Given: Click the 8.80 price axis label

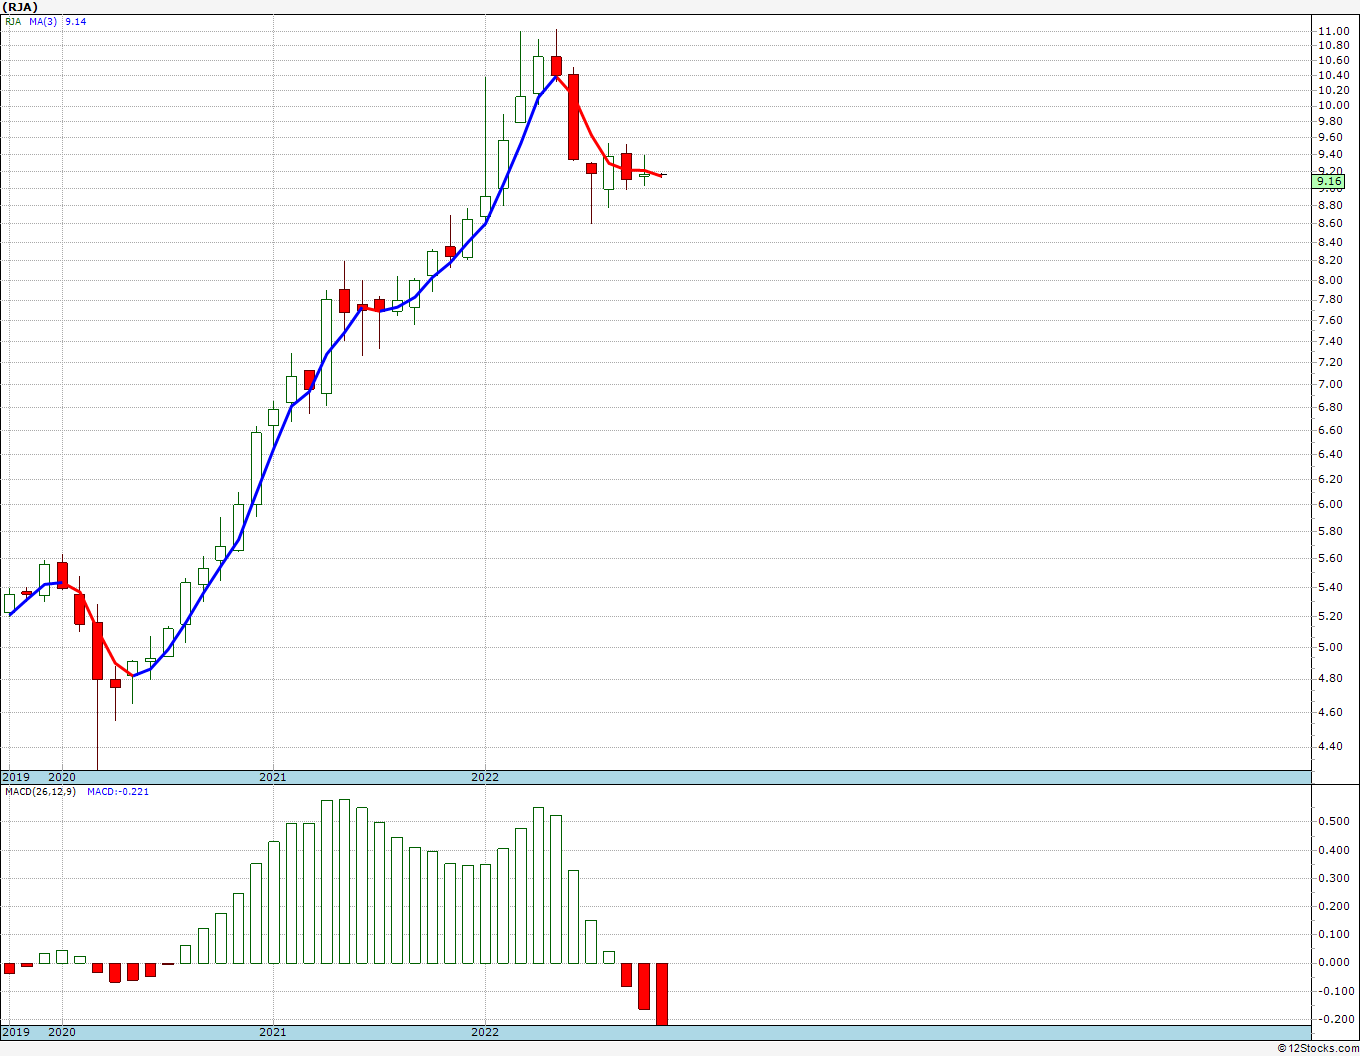Looking at the screenshot, I should [1331, 206].
